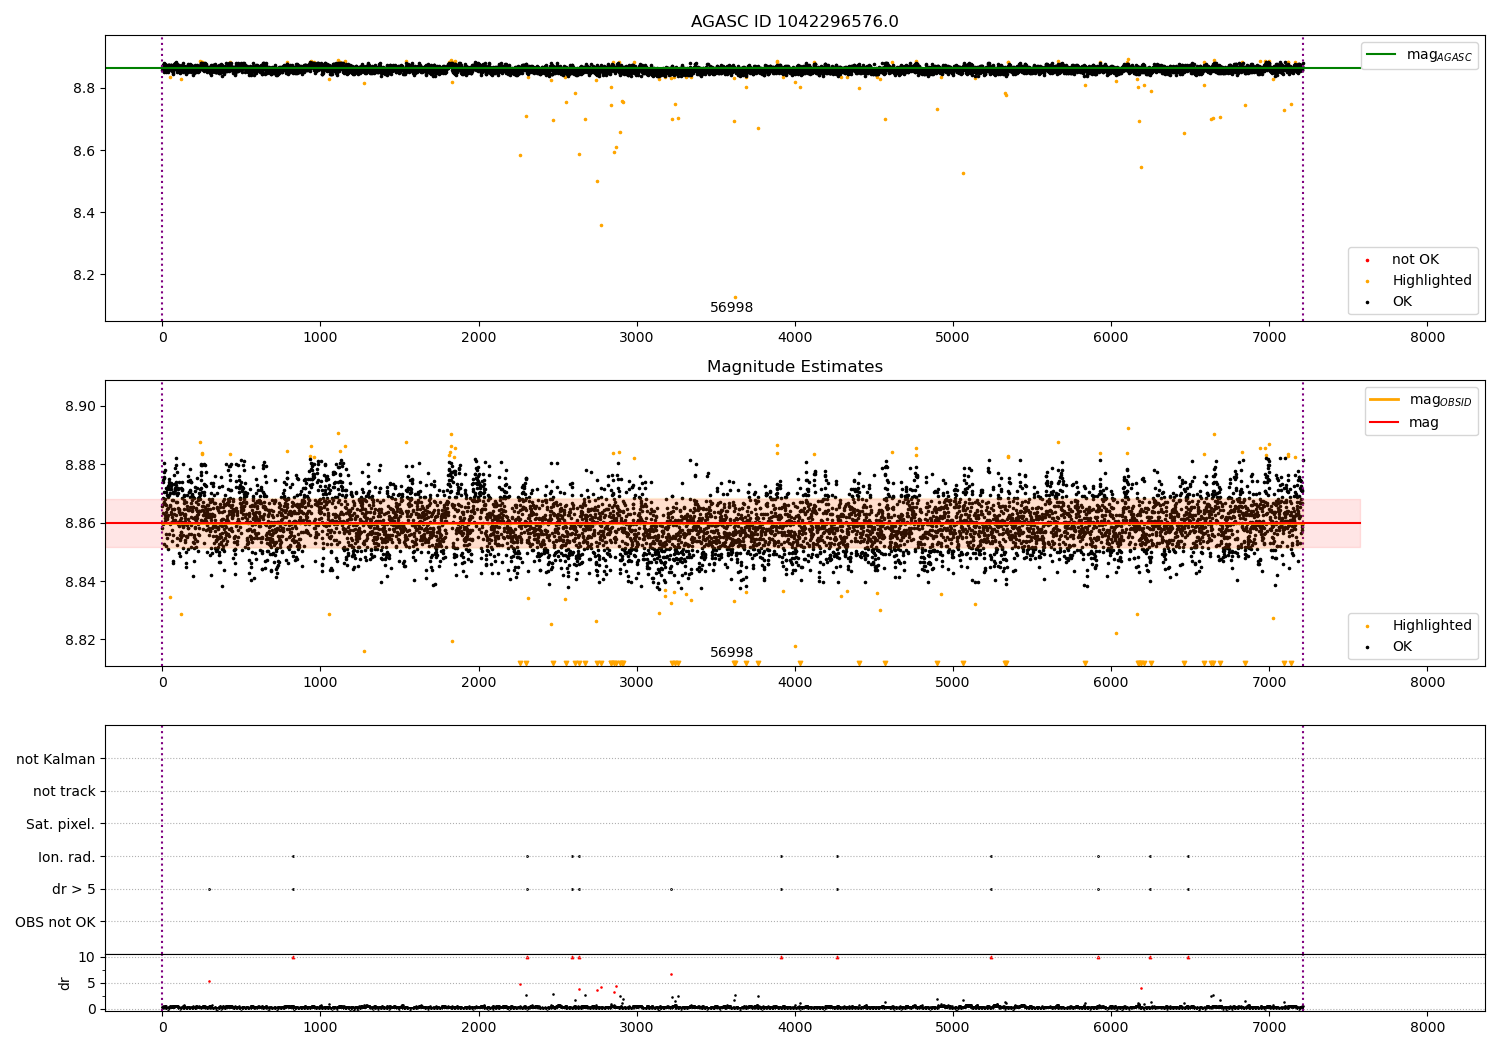Click the "8.84" y-axis tick label

point(81,582)
